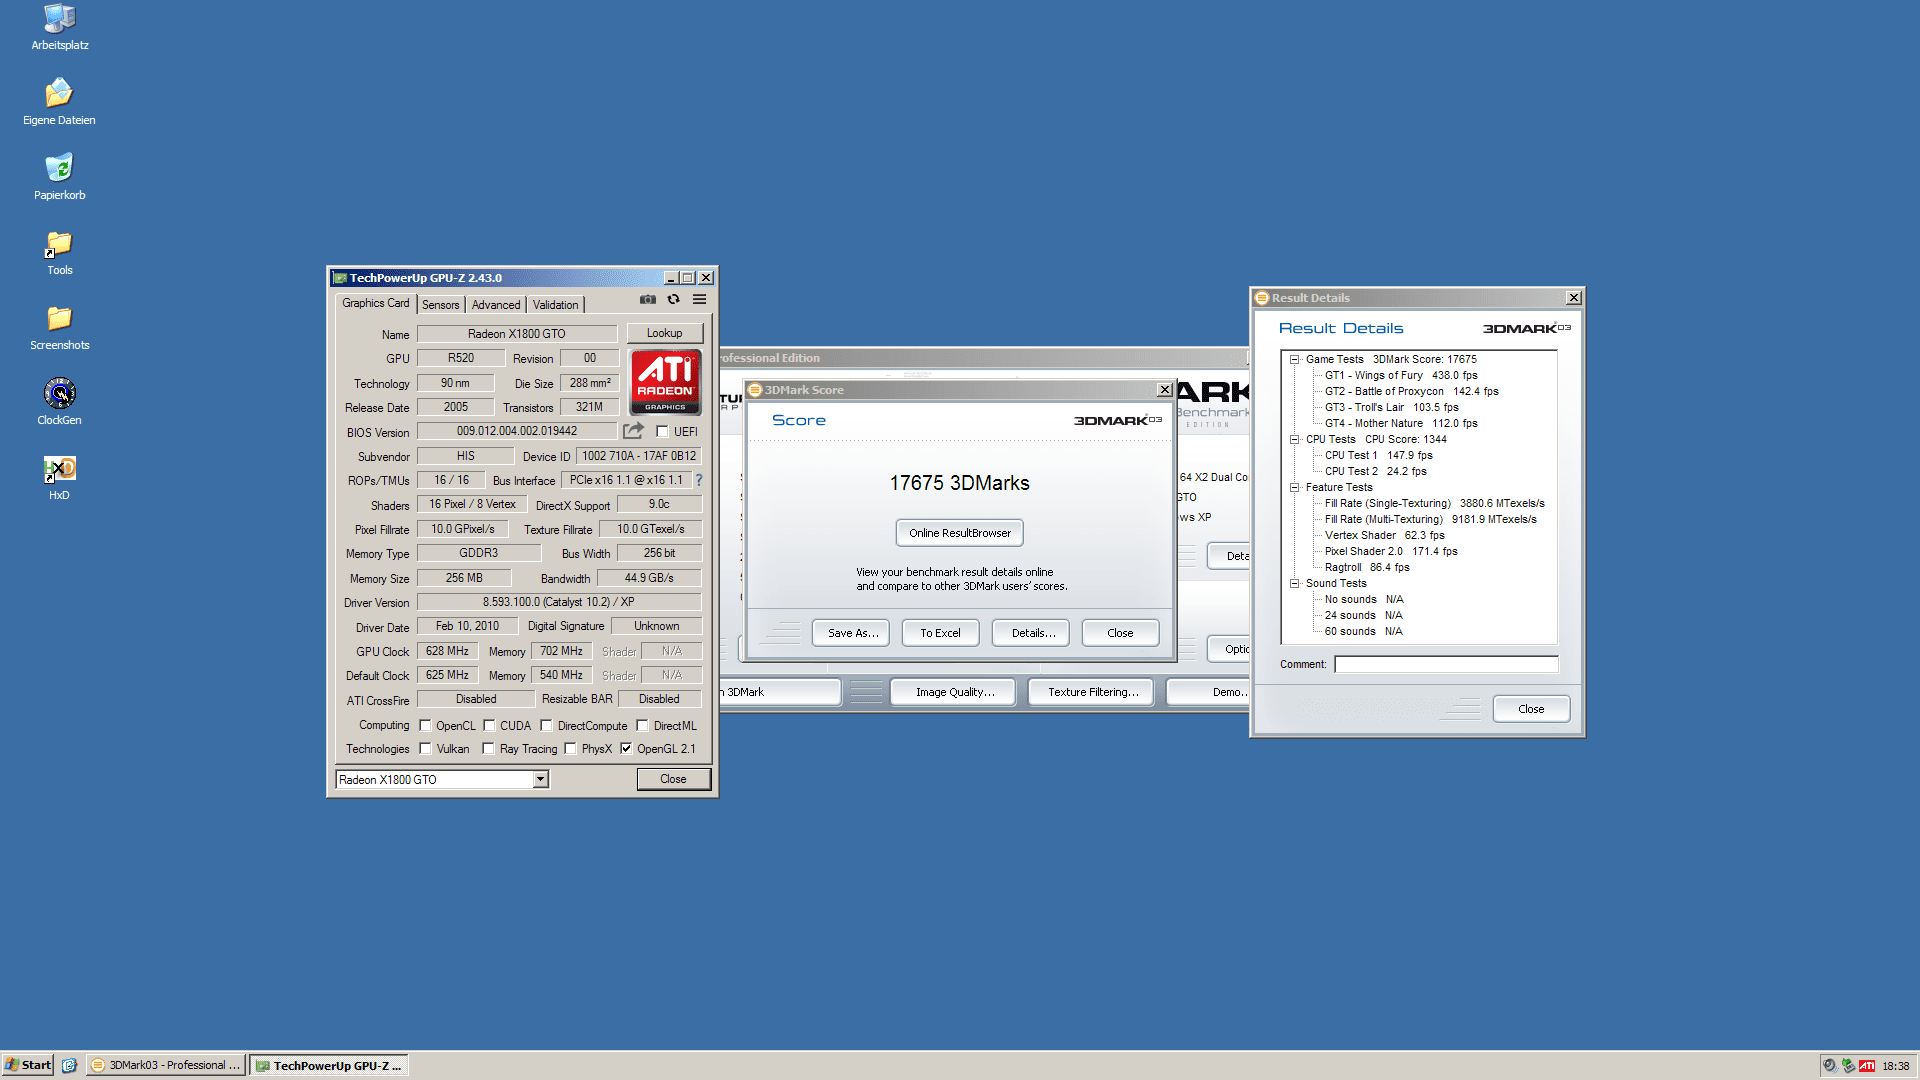Switch to the Sensors tab
This screenshot has height=1080, width=1920.
coord(440,305)
